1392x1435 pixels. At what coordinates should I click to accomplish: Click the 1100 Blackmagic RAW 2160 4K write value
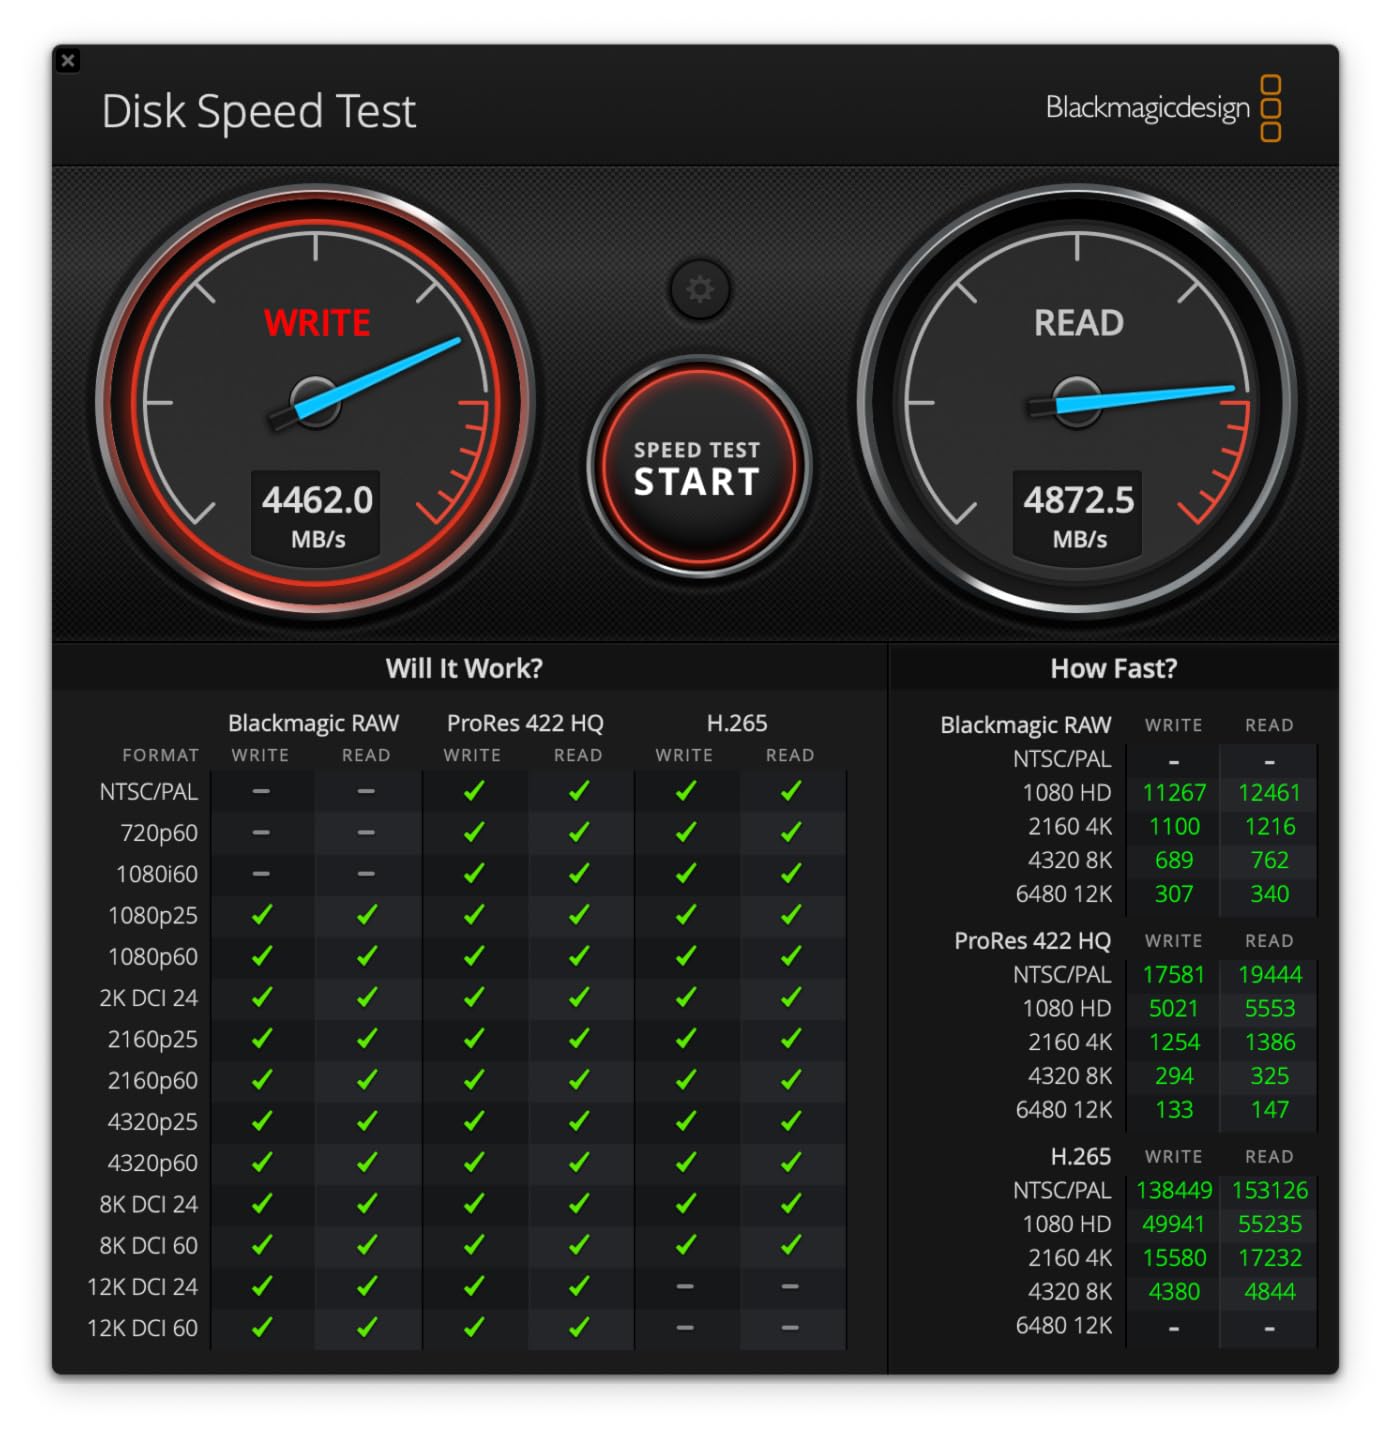[x=1174, y=826]
